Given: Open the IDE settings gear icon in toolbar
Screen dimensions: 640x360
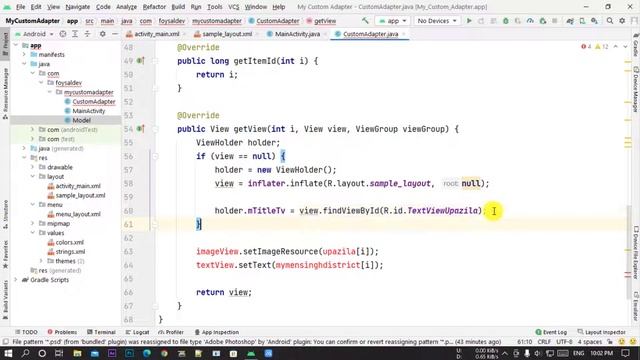Looking at the screenshot, I should click(x=622, y=20).
